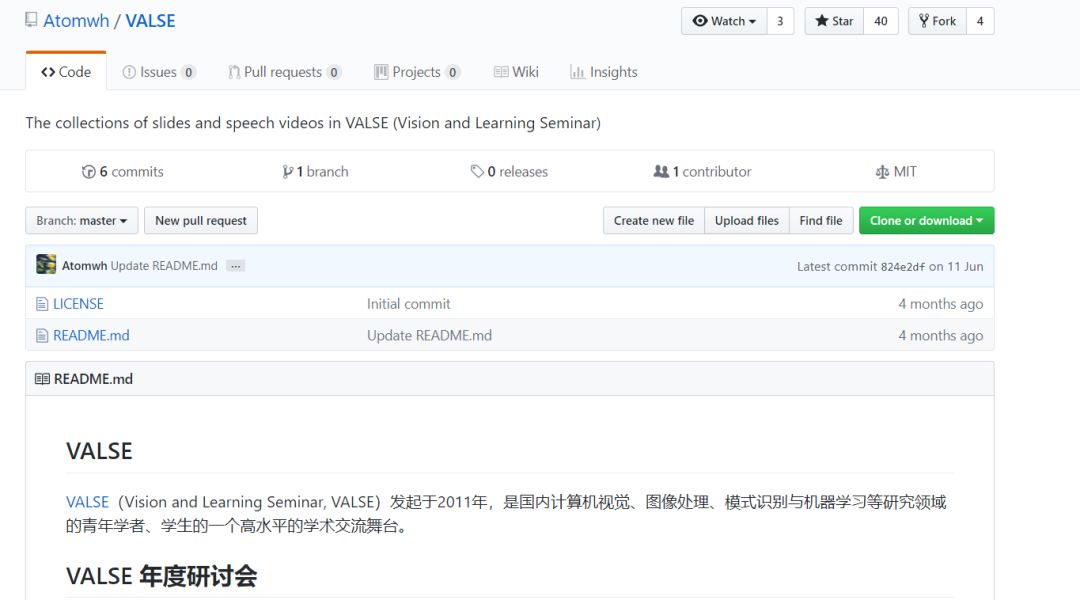View the 1 contributor page
The width and height of the screenshot is (1080, 600).
702,172
